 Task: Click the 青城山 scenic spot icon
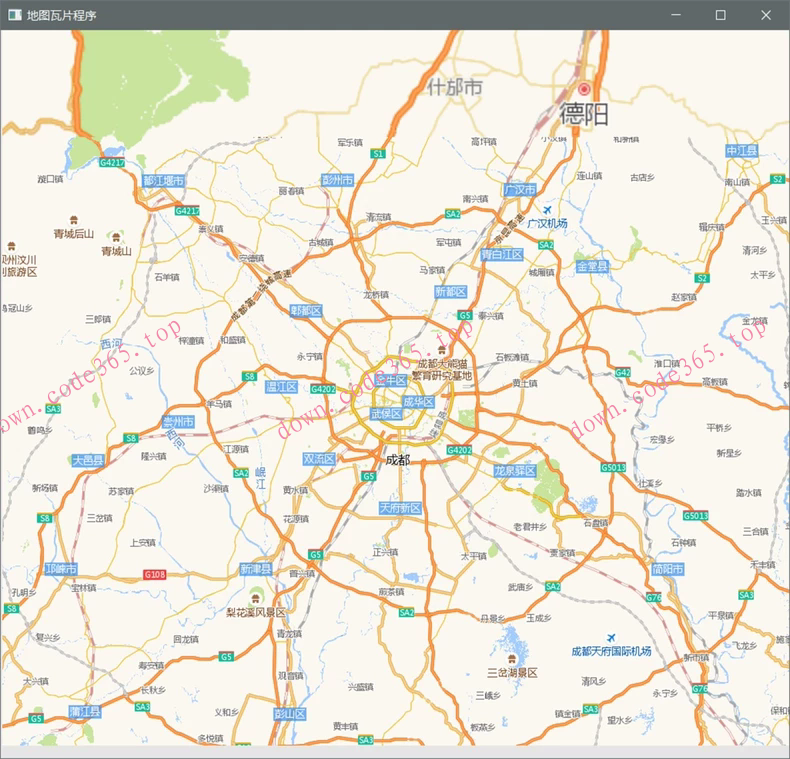(116, 237)
